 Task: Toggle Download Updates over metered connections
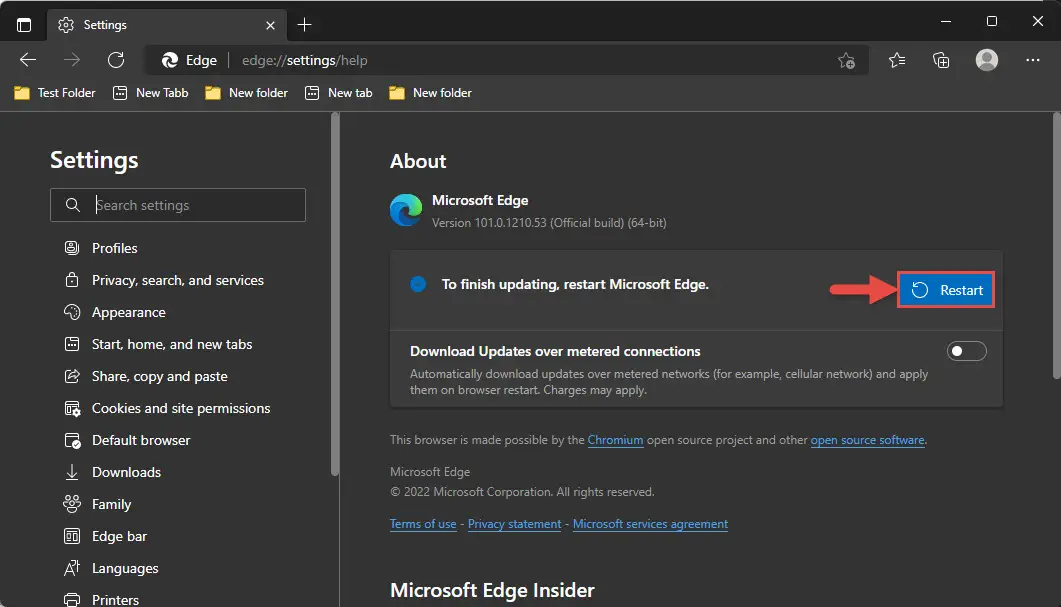tap(966, 351)
